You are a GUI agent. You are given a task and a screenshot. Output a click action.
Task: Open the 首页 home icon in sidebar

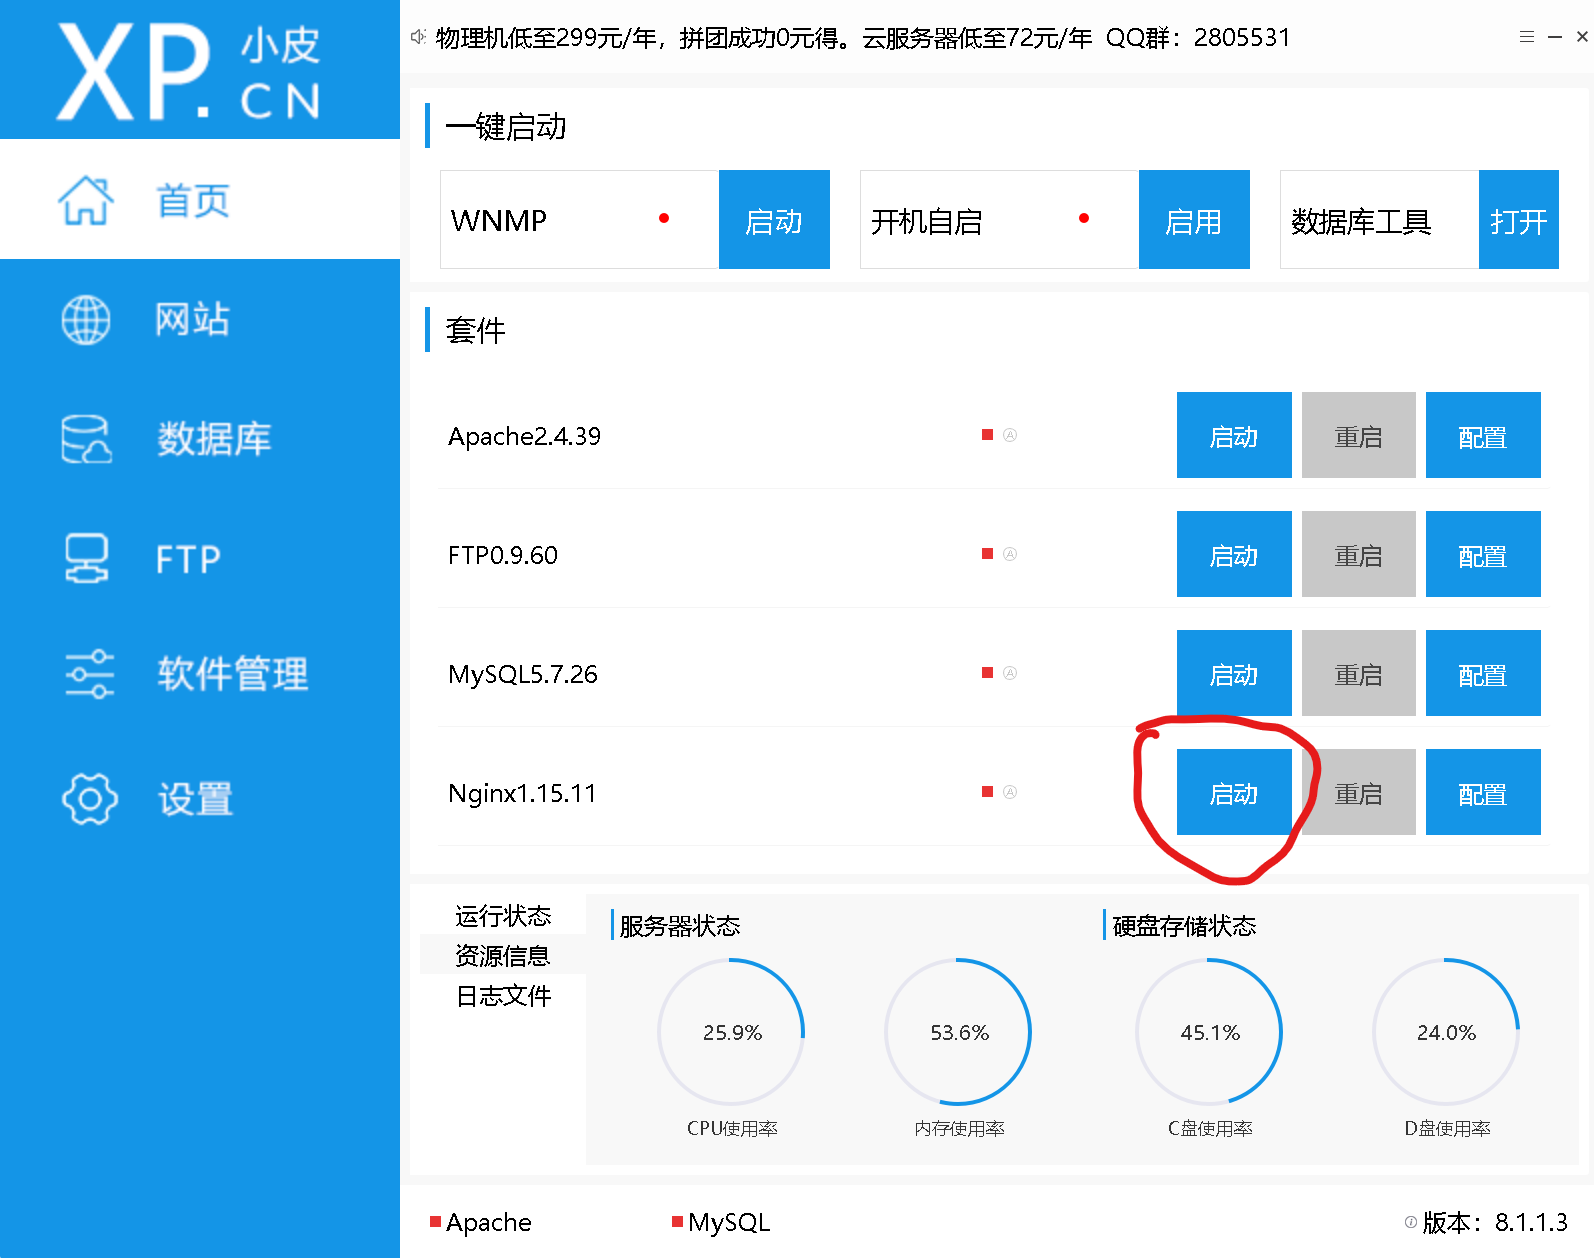tap(86, 200)
